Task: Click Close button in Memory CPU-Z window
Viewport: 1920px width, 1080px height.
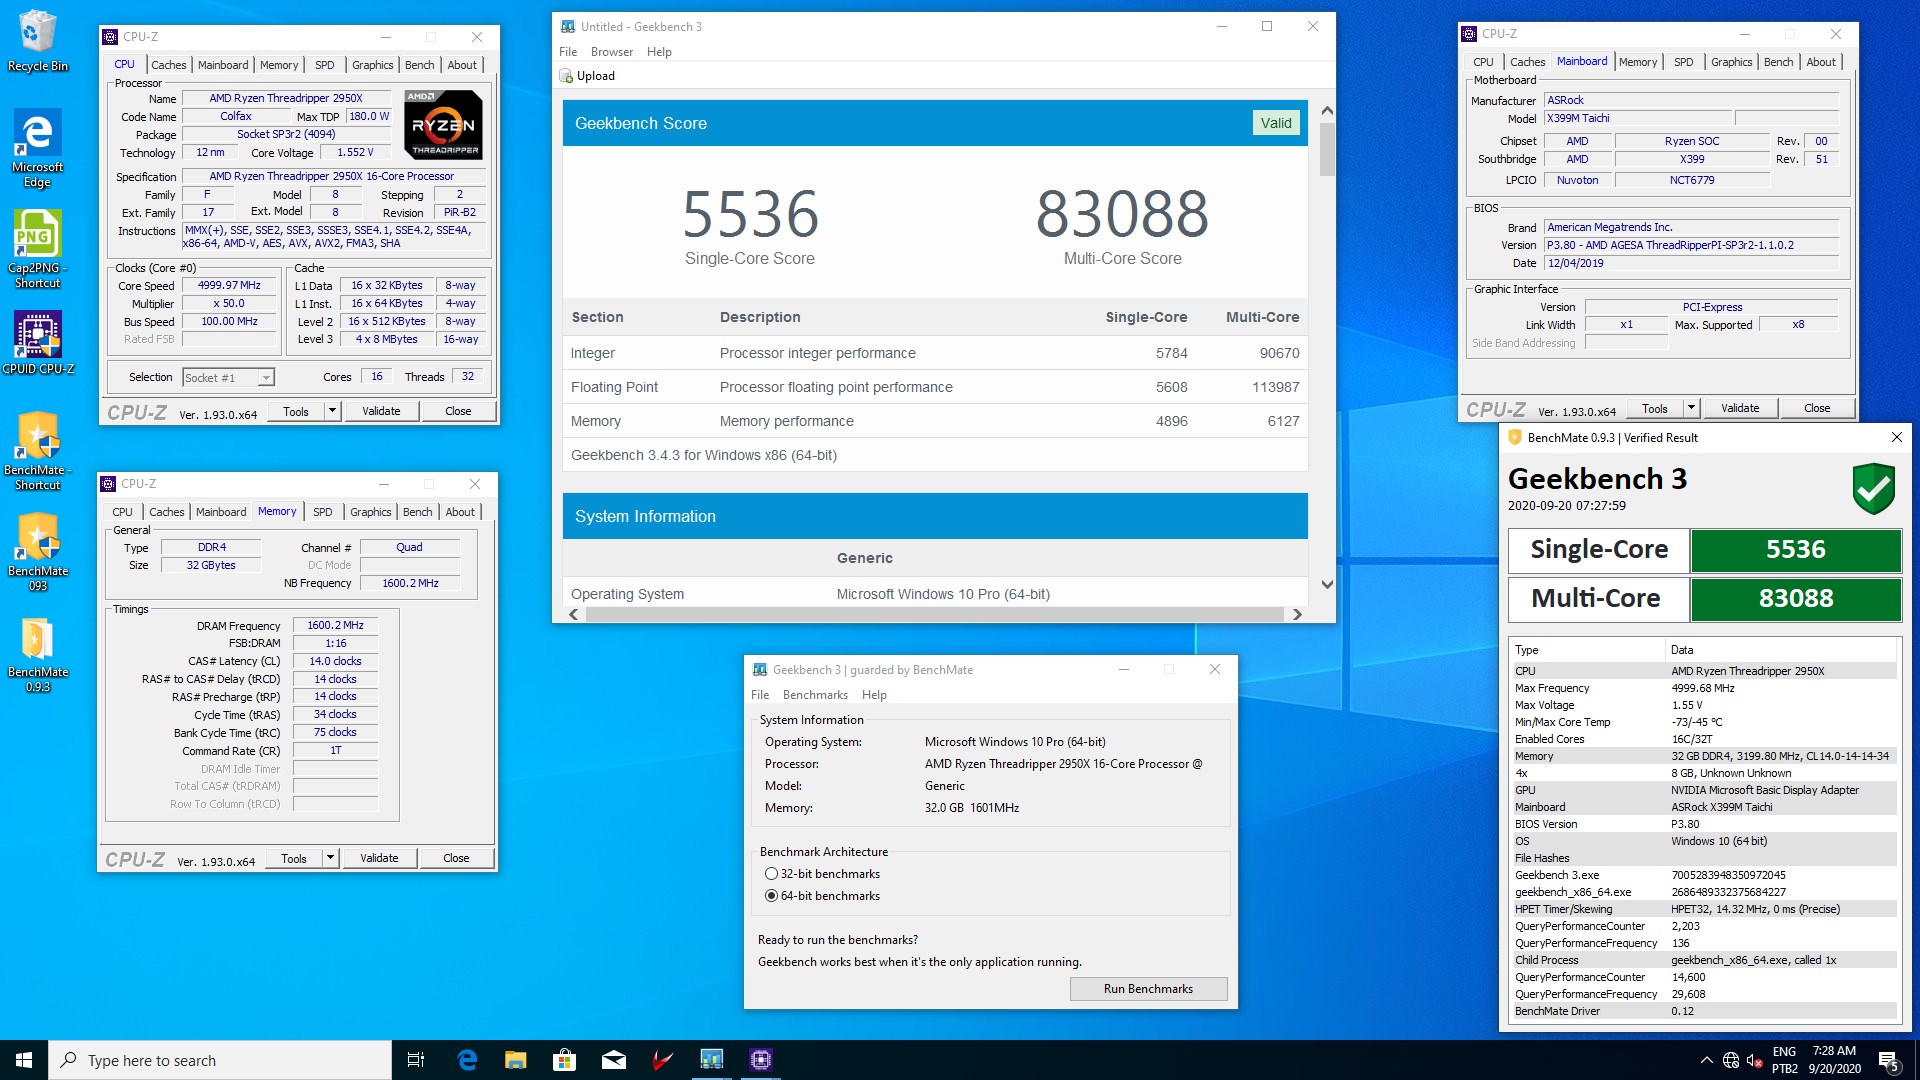Action: pos(456,858)
